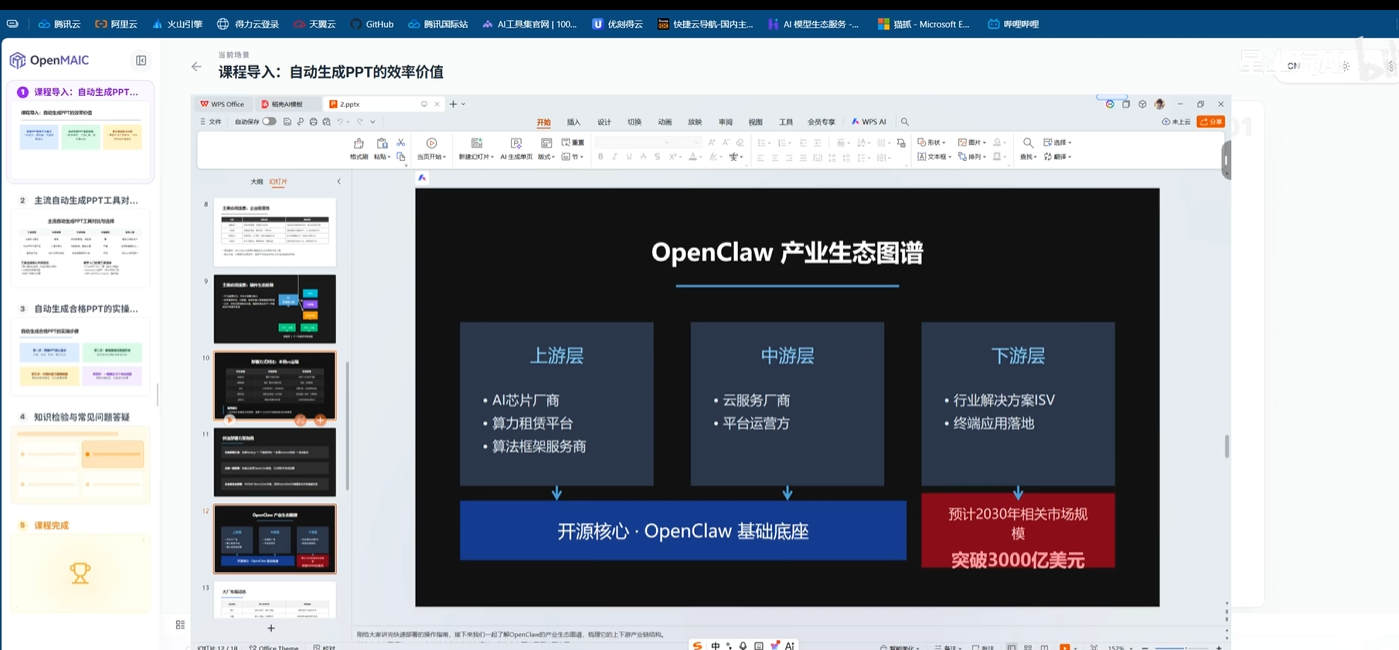Click the microphone icon in input method bar

[x=742, y=646]
